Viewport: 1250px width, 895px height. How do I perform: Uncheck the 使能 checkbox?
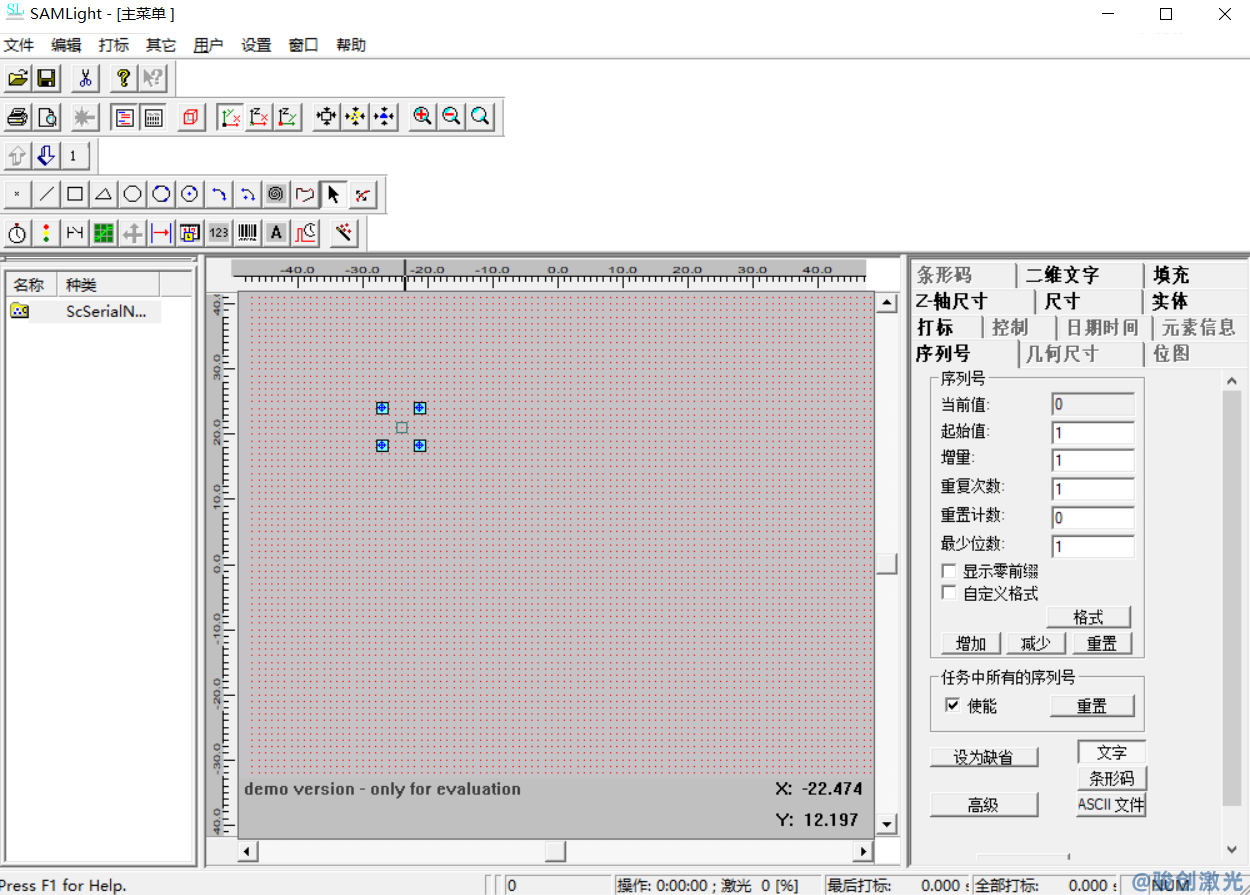(952, 705)
